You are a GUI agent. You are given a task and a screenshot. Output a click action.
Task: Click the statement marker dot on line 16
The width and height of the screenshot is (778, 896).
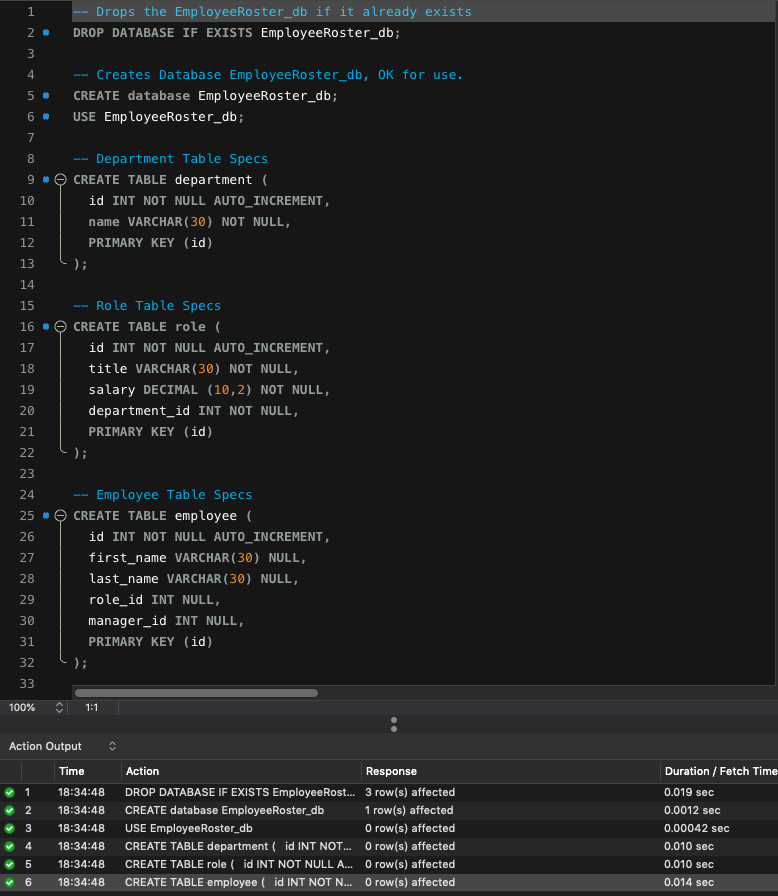(x=46, y=326)
